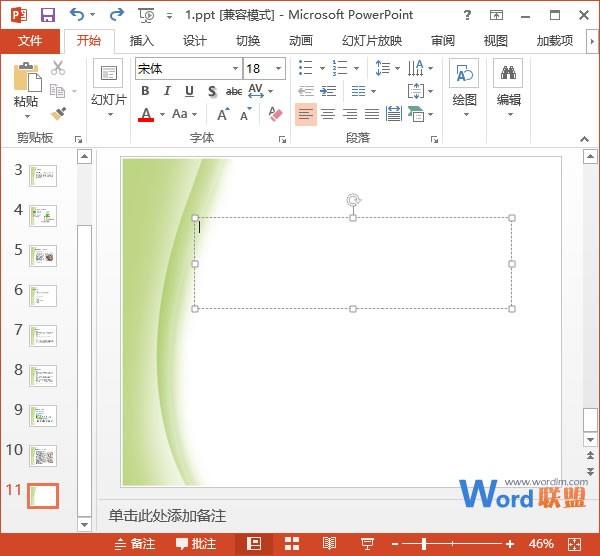Save the presentation with the floppy icon
This screenshot has height=556, width=600.
click(x=48, y=15)
